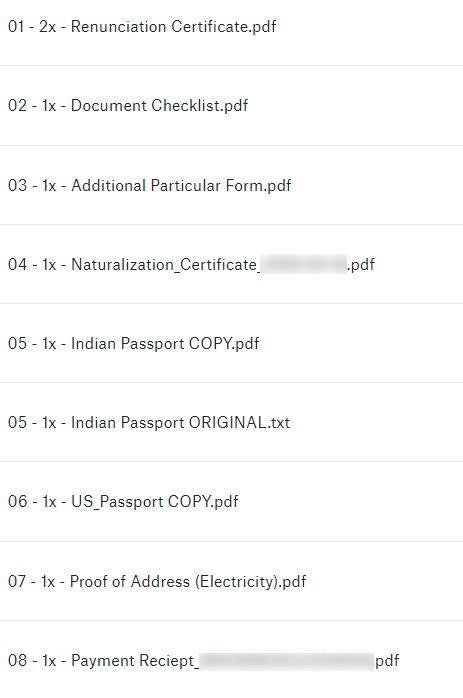Select the row numbered 02 - 1x
Image resolution: width=463 pixels, height=698 pixels.
click(x=232, y=106)
